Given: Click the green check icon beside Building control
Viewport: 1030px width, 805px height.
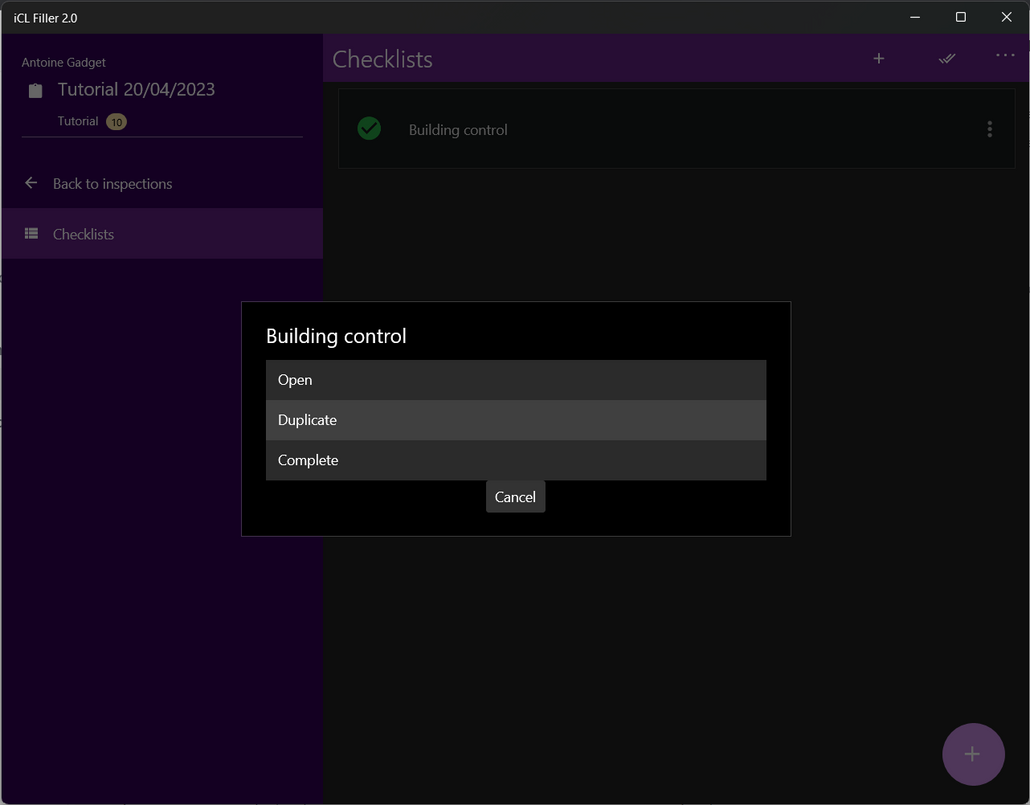Looking at the screenshot, I should click(369, 129).
